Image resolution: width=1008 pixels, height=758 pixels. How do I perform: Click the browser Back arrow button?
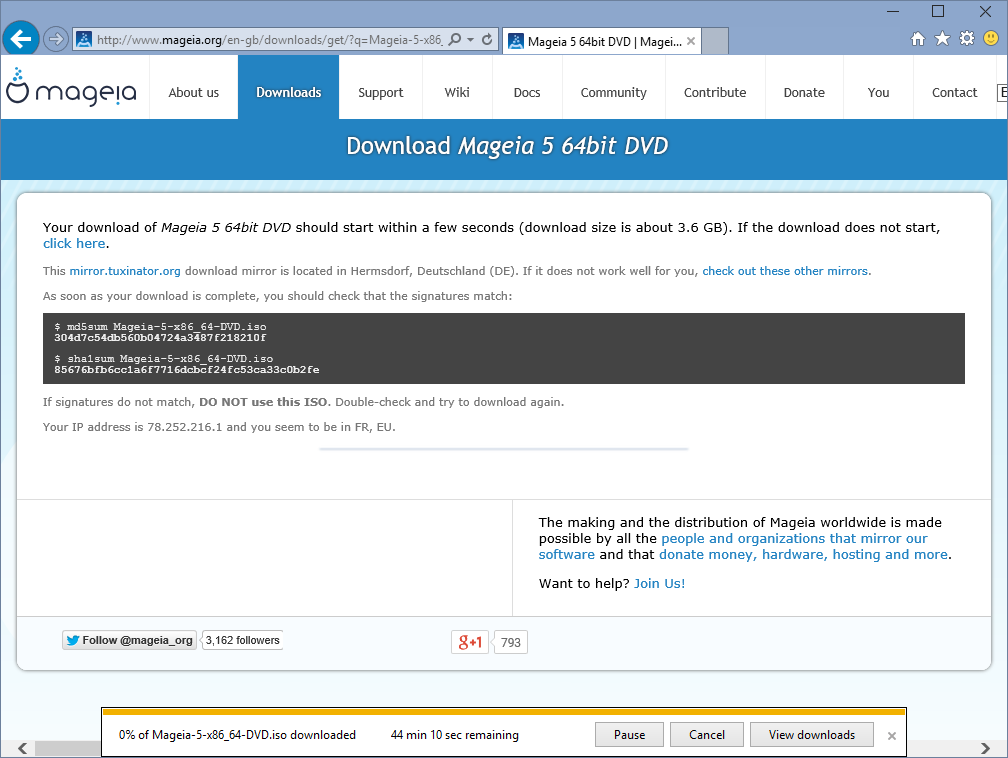coord(21,39)
